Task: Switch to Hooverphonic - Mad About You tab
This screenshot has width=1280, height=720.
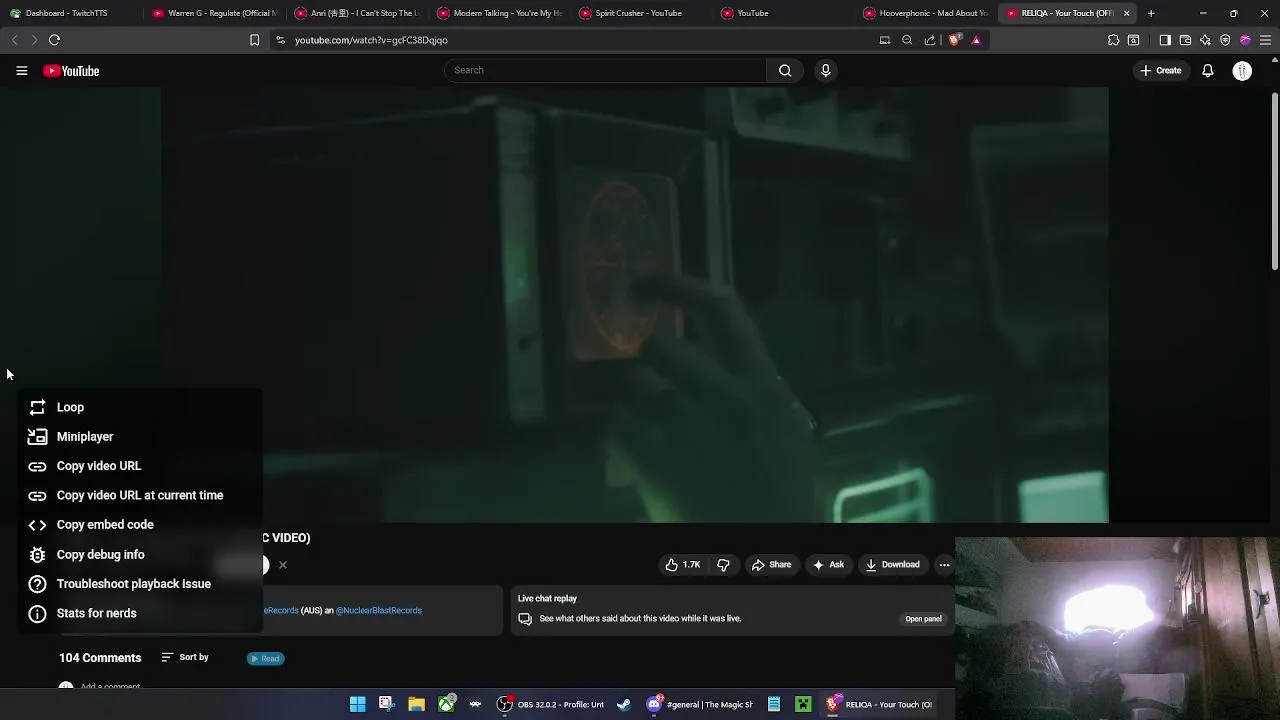Action: [926, 13]
